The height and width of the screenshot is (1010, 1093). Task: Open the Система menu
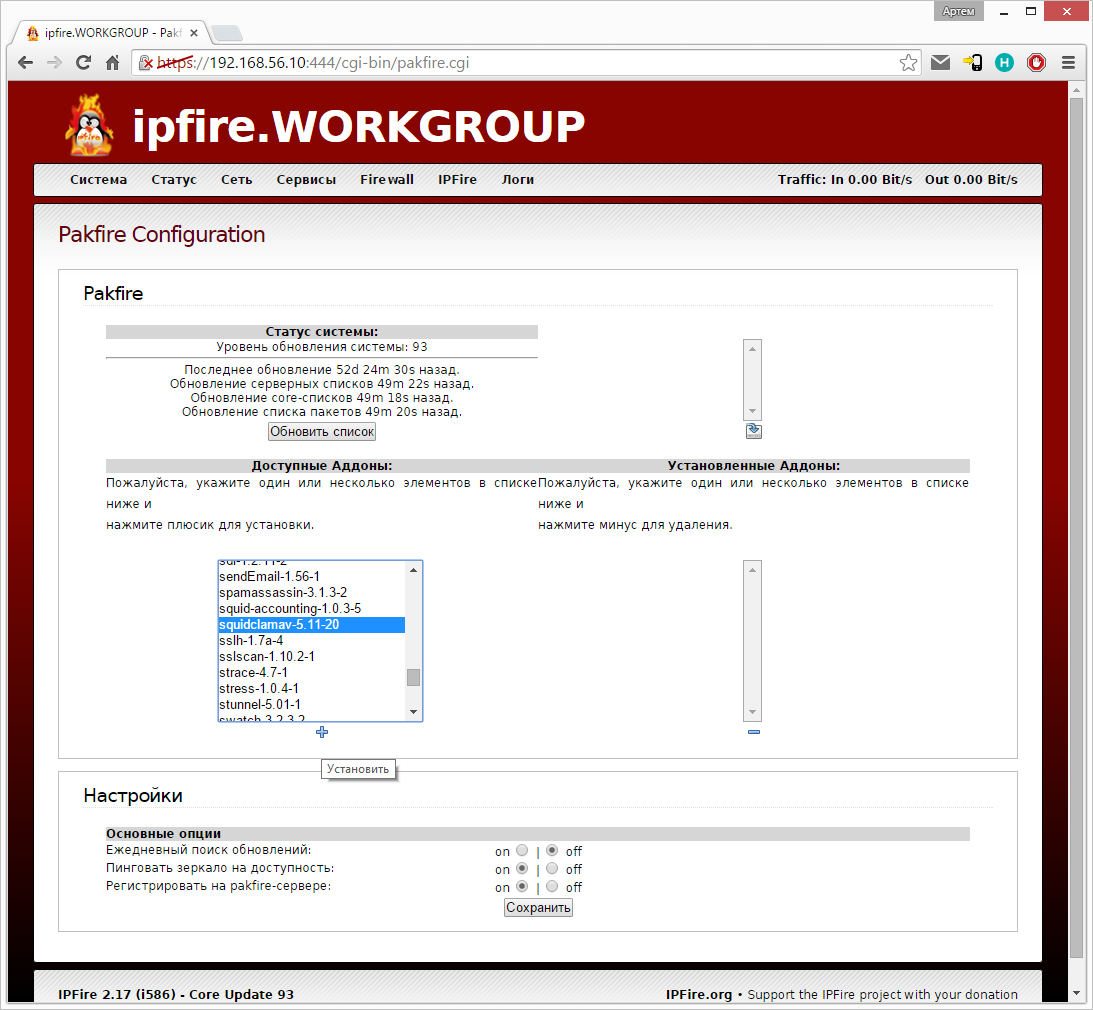[x=98, y=180]
